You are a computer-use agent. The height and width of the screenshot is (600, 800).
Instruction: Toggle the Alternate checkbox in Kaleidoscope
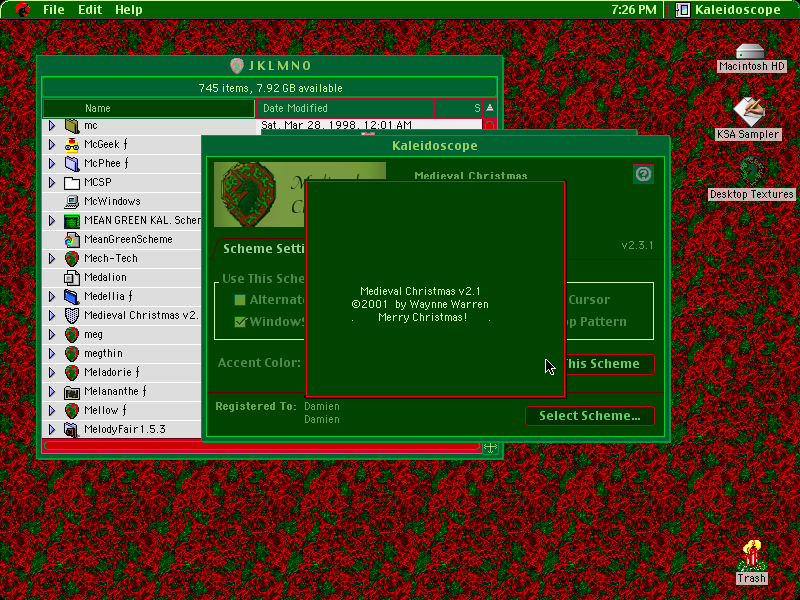pyautogui.click(x=240, y=300)
